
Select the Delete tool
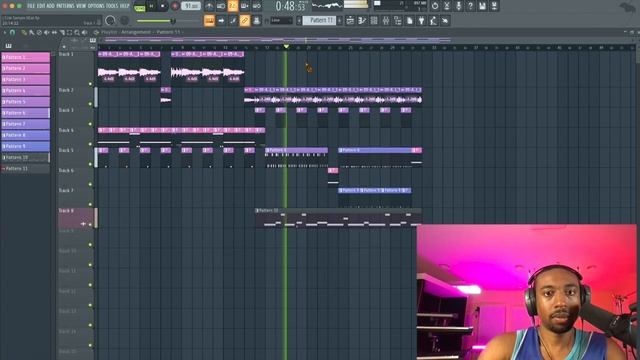pyautogui.click(x=39, y=32)
